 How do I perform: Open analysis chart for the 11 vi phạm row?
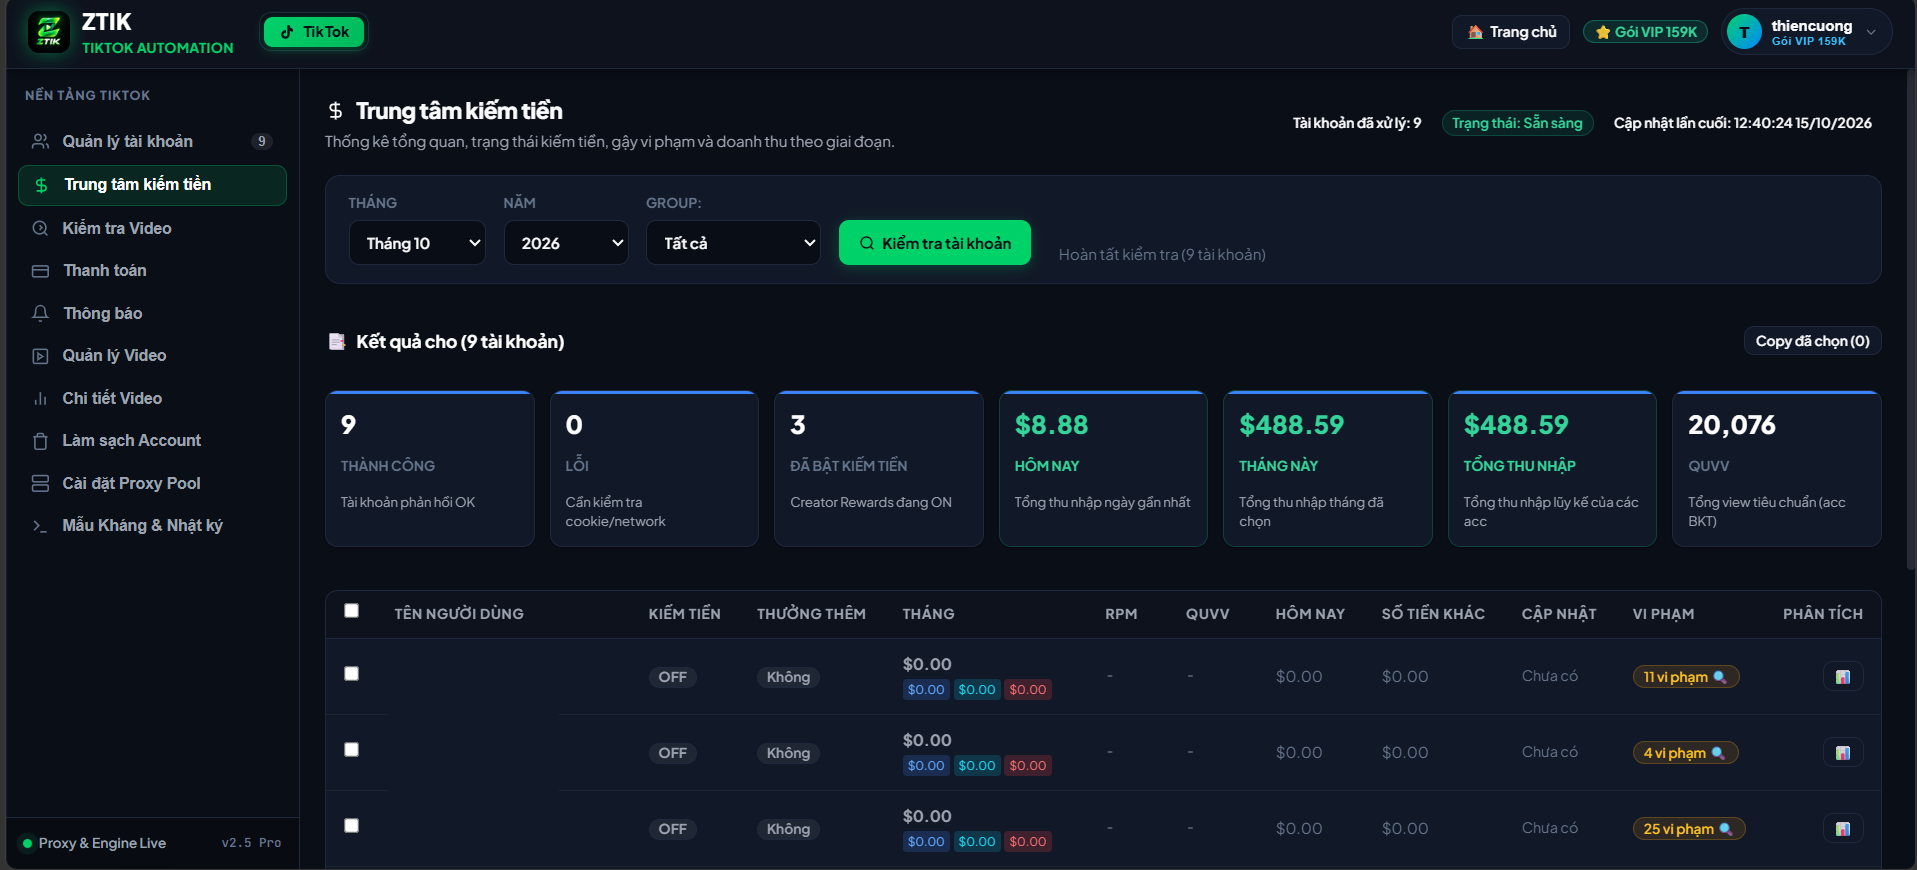tap(1843, 677)
